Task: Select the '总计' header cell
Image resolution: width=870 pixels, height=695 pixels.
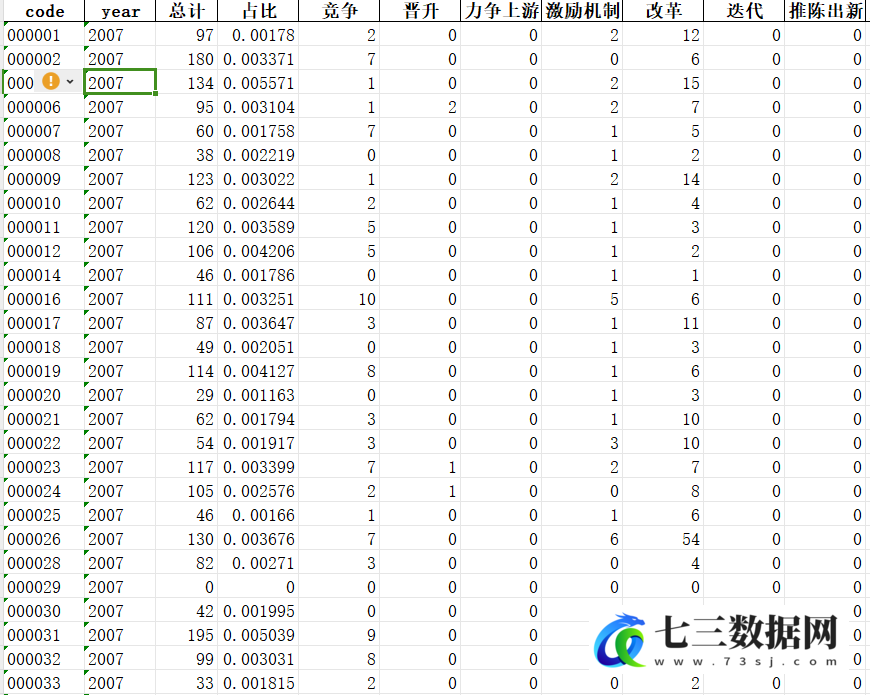Action: (x=186, y=11)
